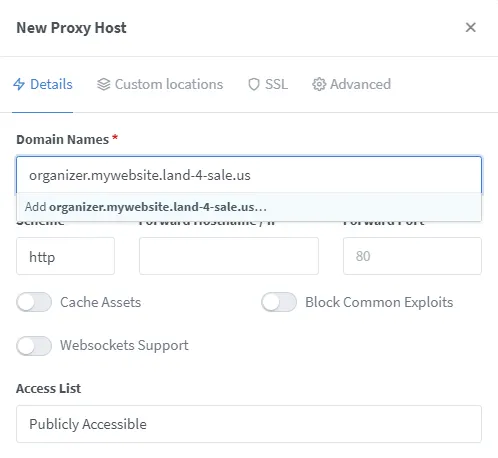
Task: Enable the Cache Assets toggle
Action: coord(34,302)
